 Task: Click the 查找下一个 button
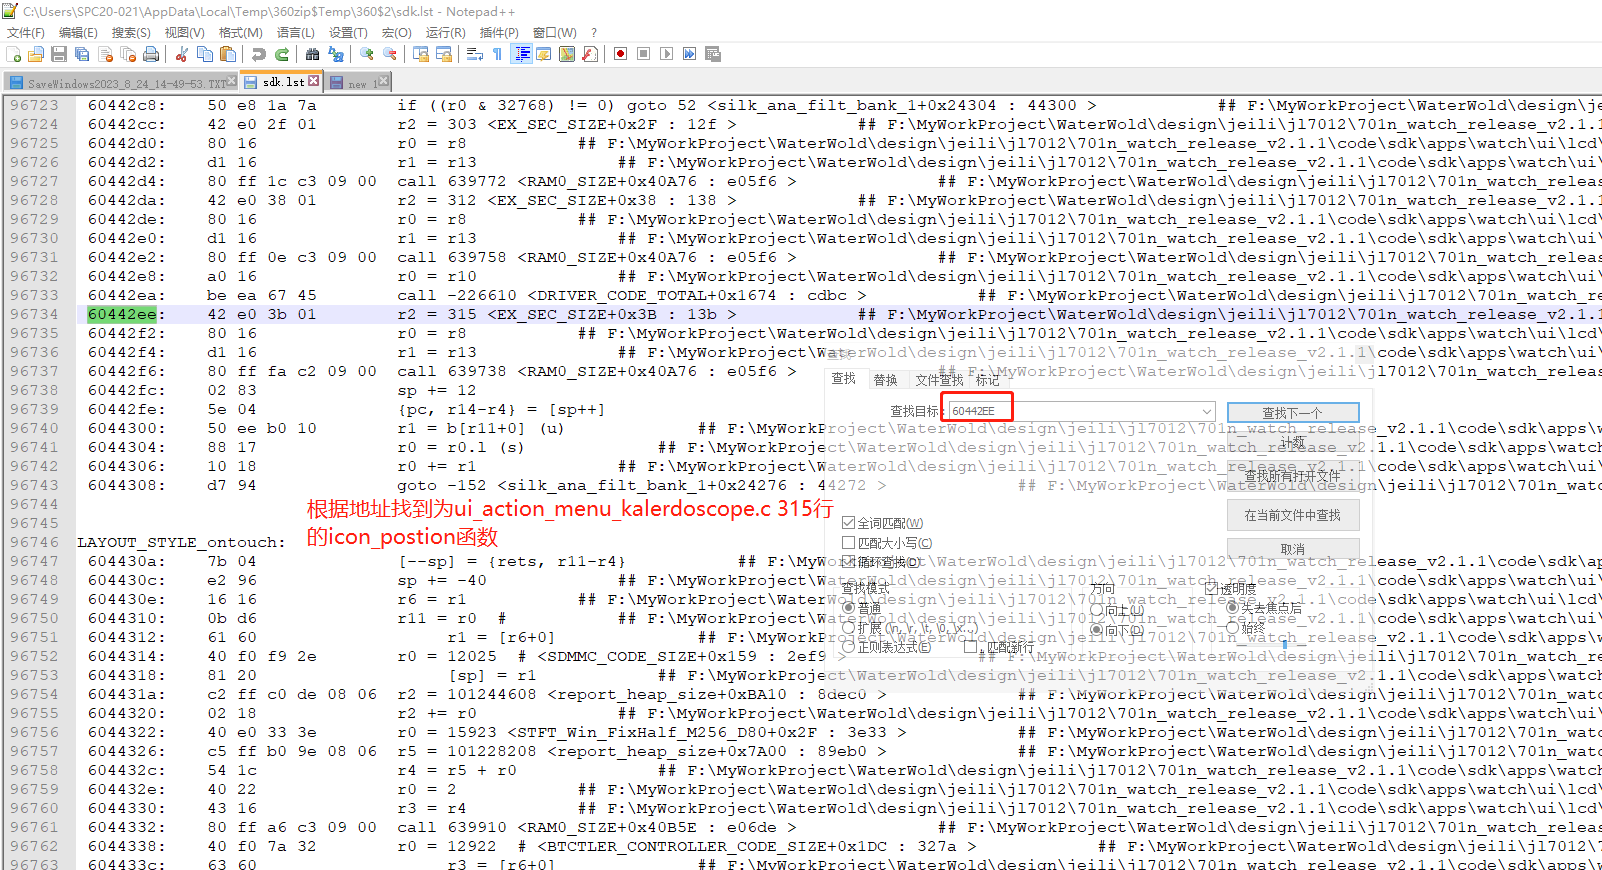tap(1293, 412)
